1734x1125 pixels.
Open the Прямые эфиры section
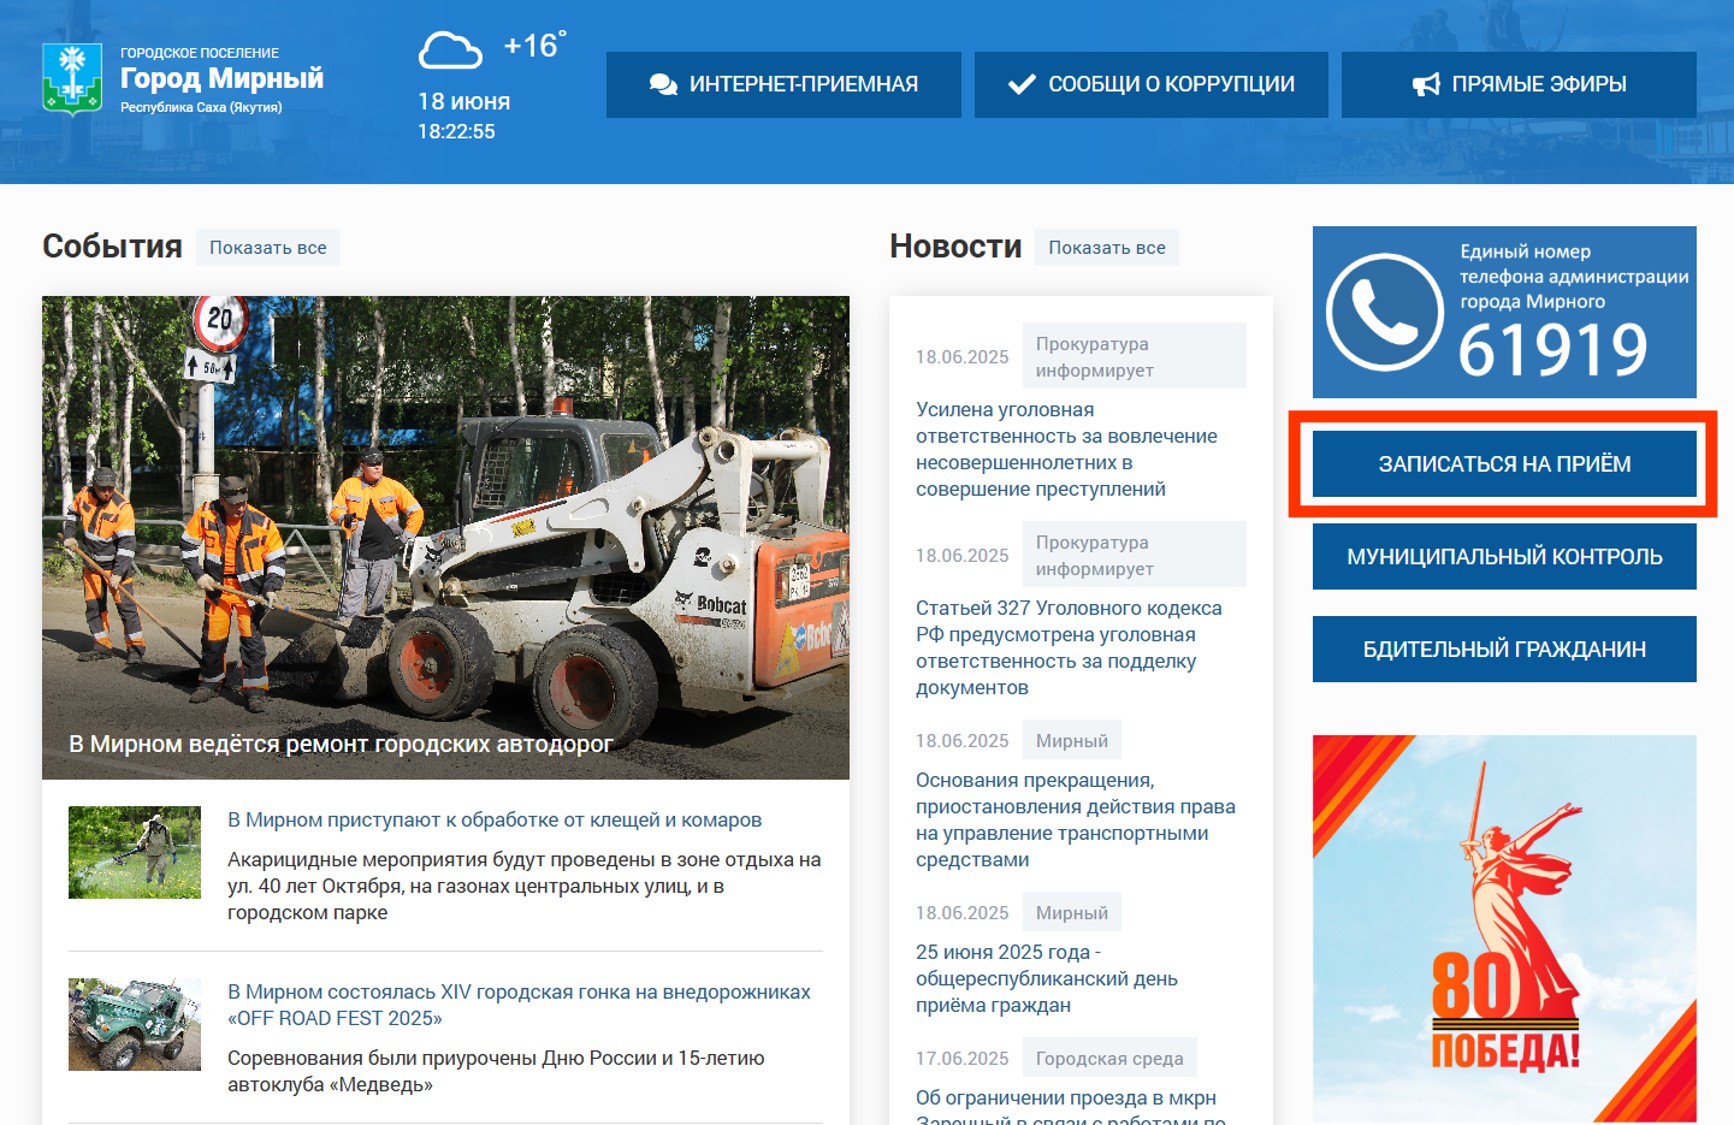coord(1518,85)
